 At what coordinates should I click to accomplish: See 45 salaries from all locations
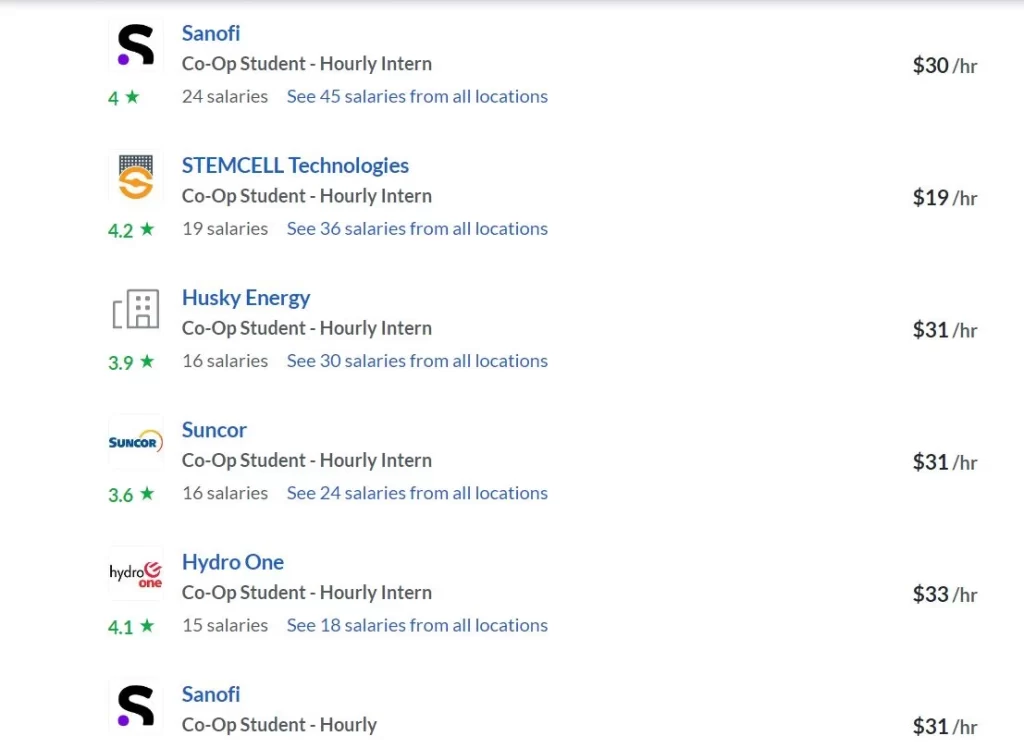click(417, 96)
